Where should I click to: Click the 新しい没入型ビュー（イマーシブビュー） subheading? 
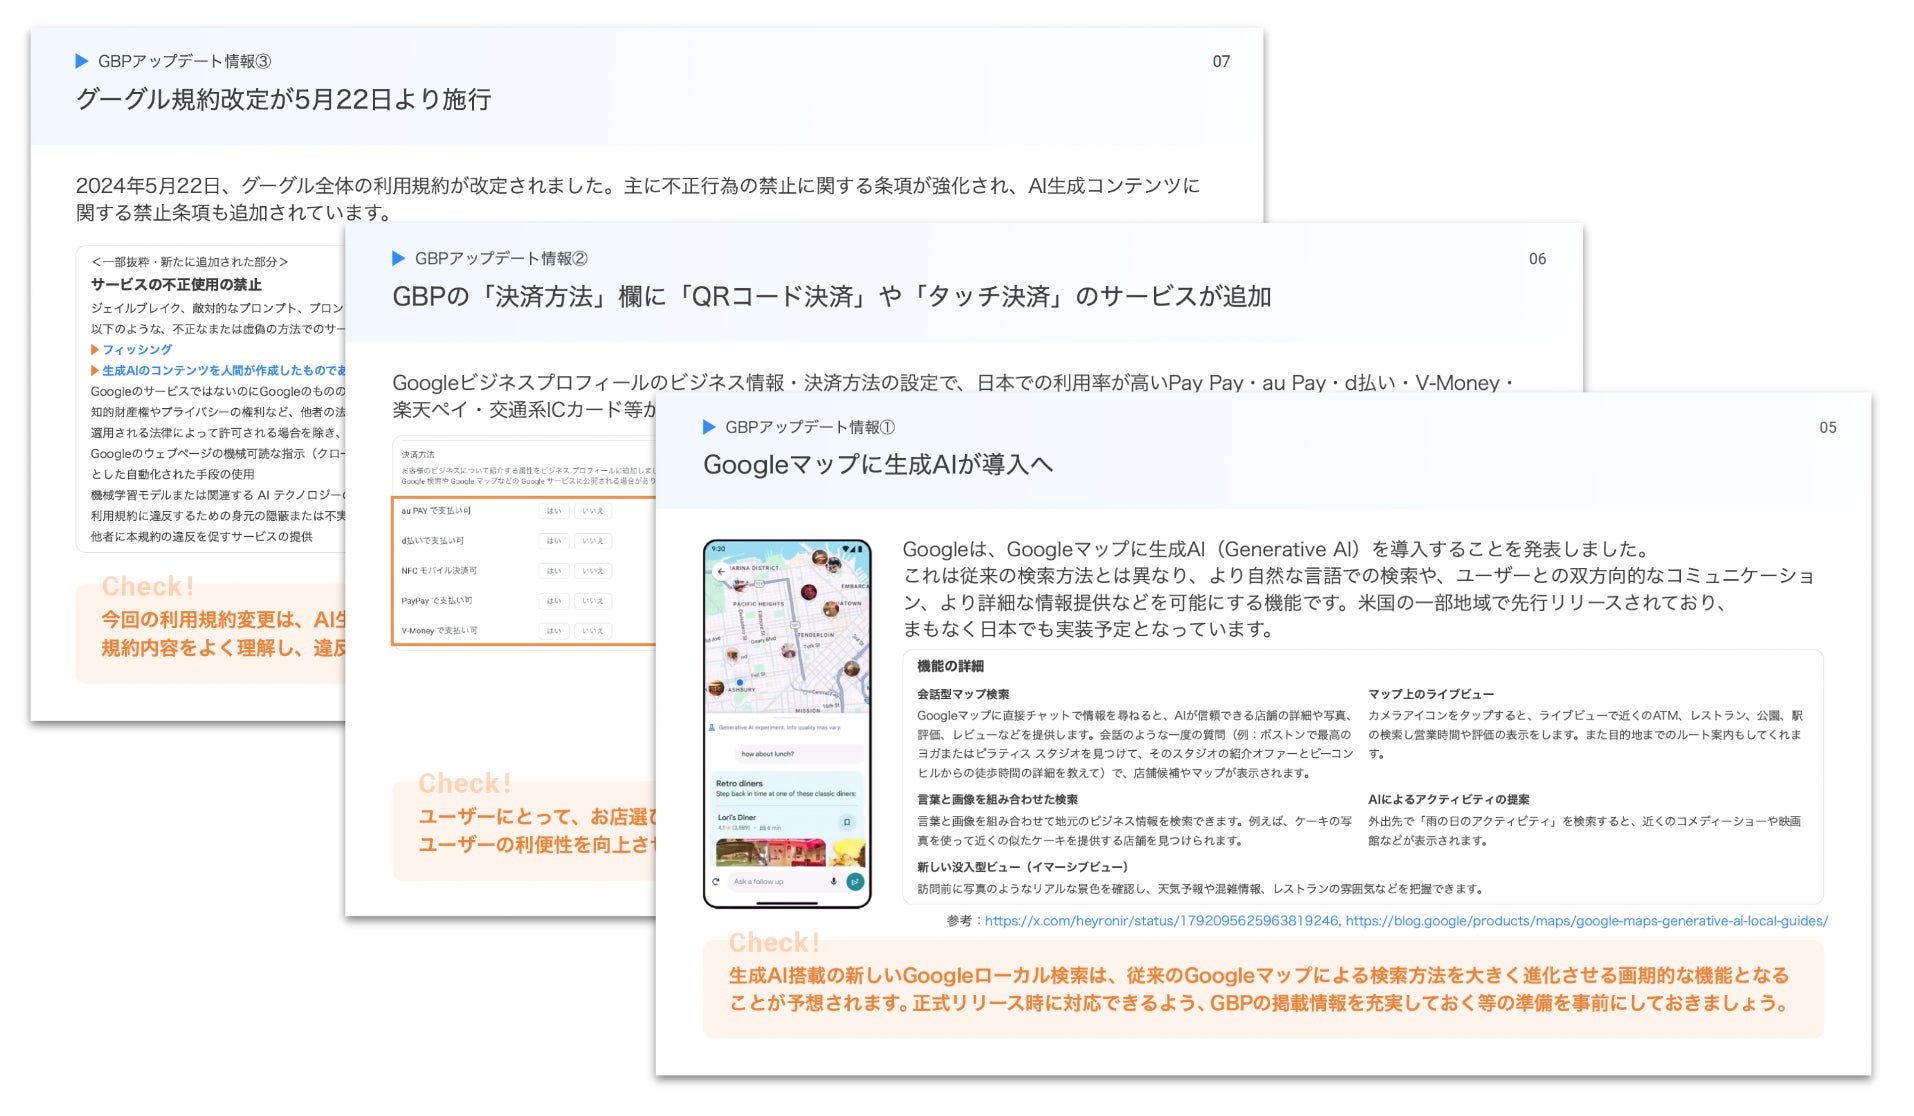coord(1023,867)
